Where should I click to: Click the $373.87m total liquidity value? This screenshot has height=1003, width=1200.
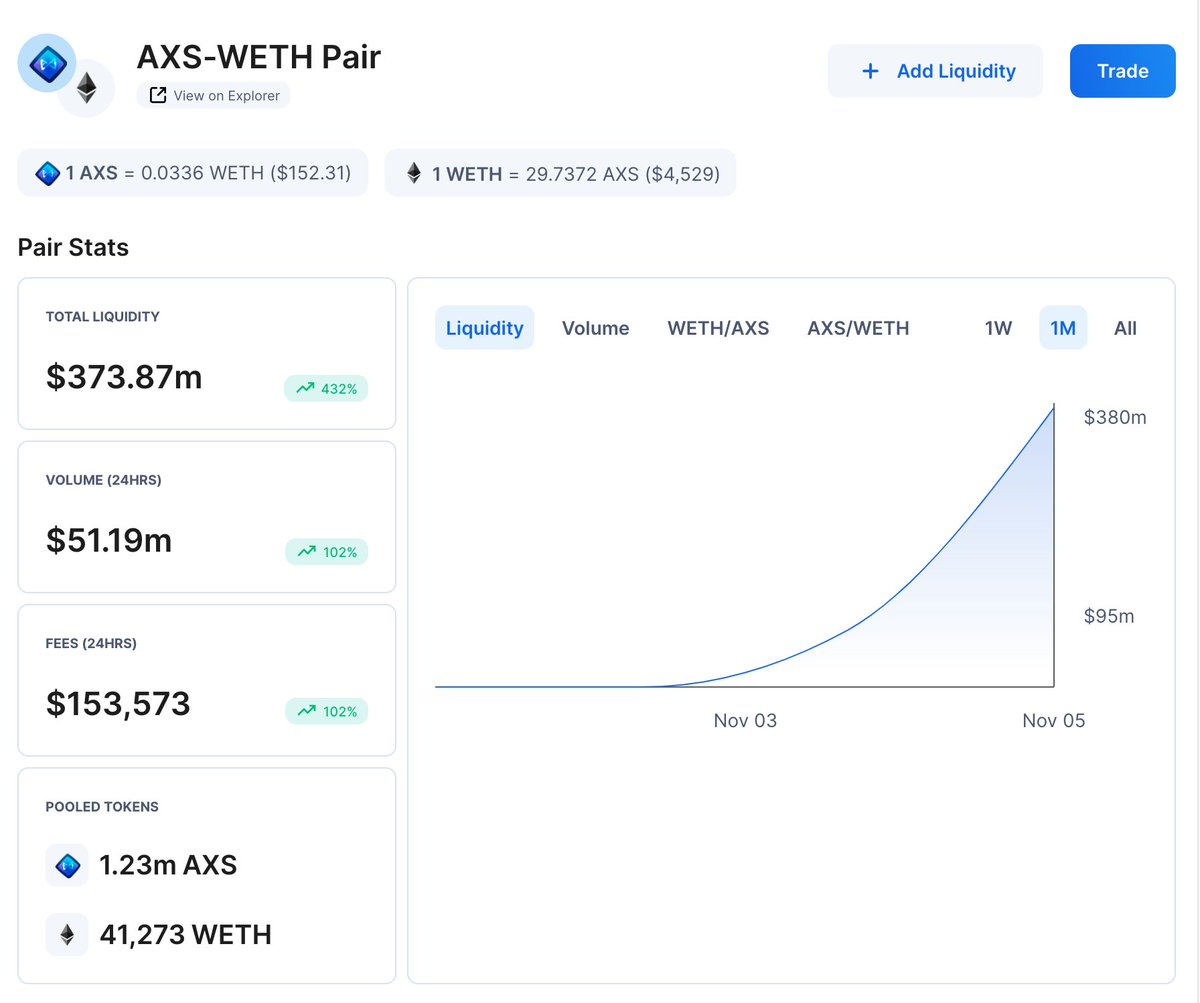click(x=124, y=377)
